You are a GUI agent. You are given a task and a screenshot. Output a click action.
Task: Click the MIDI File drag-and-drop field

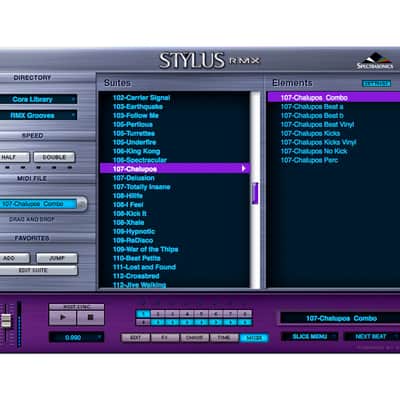click(x=38, y=204)
